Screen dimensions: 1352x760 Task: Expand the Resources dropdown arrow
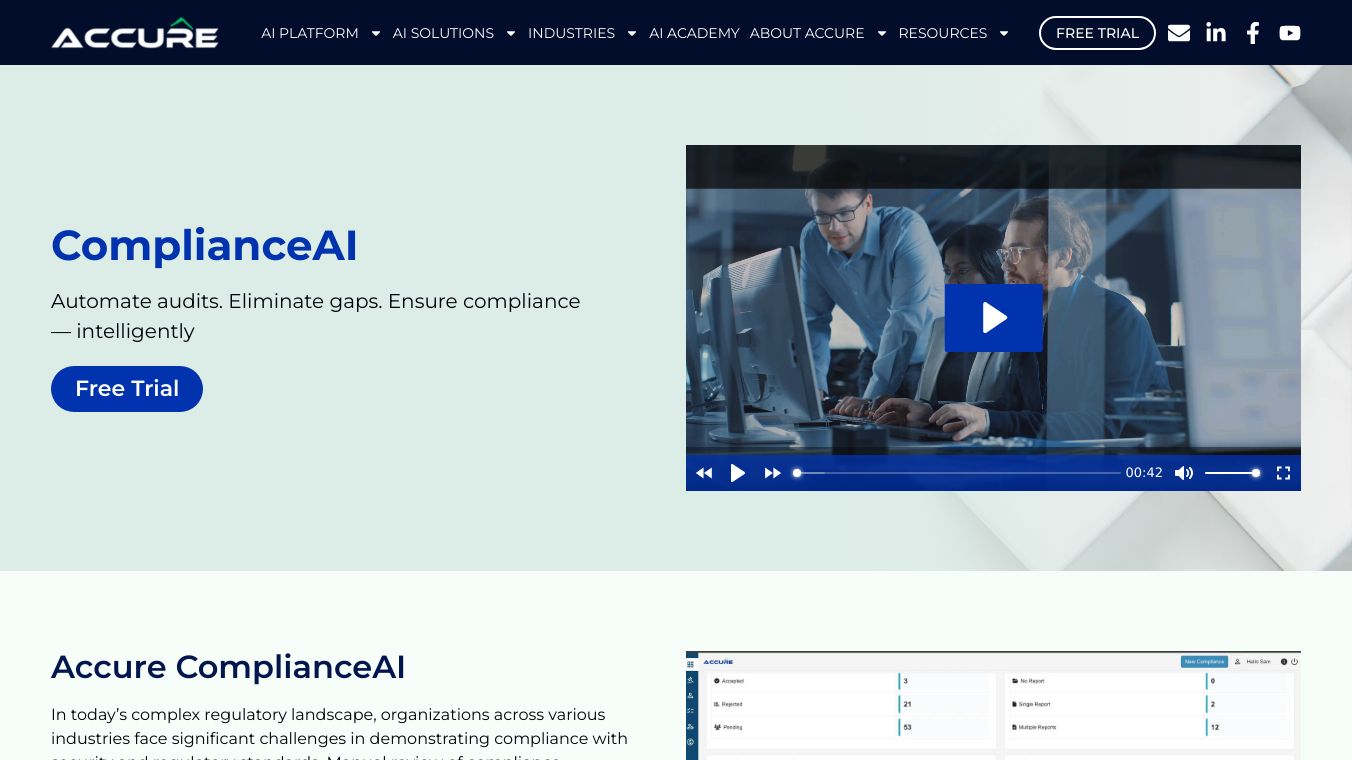pyautogui.click(x=1004, y=33)
